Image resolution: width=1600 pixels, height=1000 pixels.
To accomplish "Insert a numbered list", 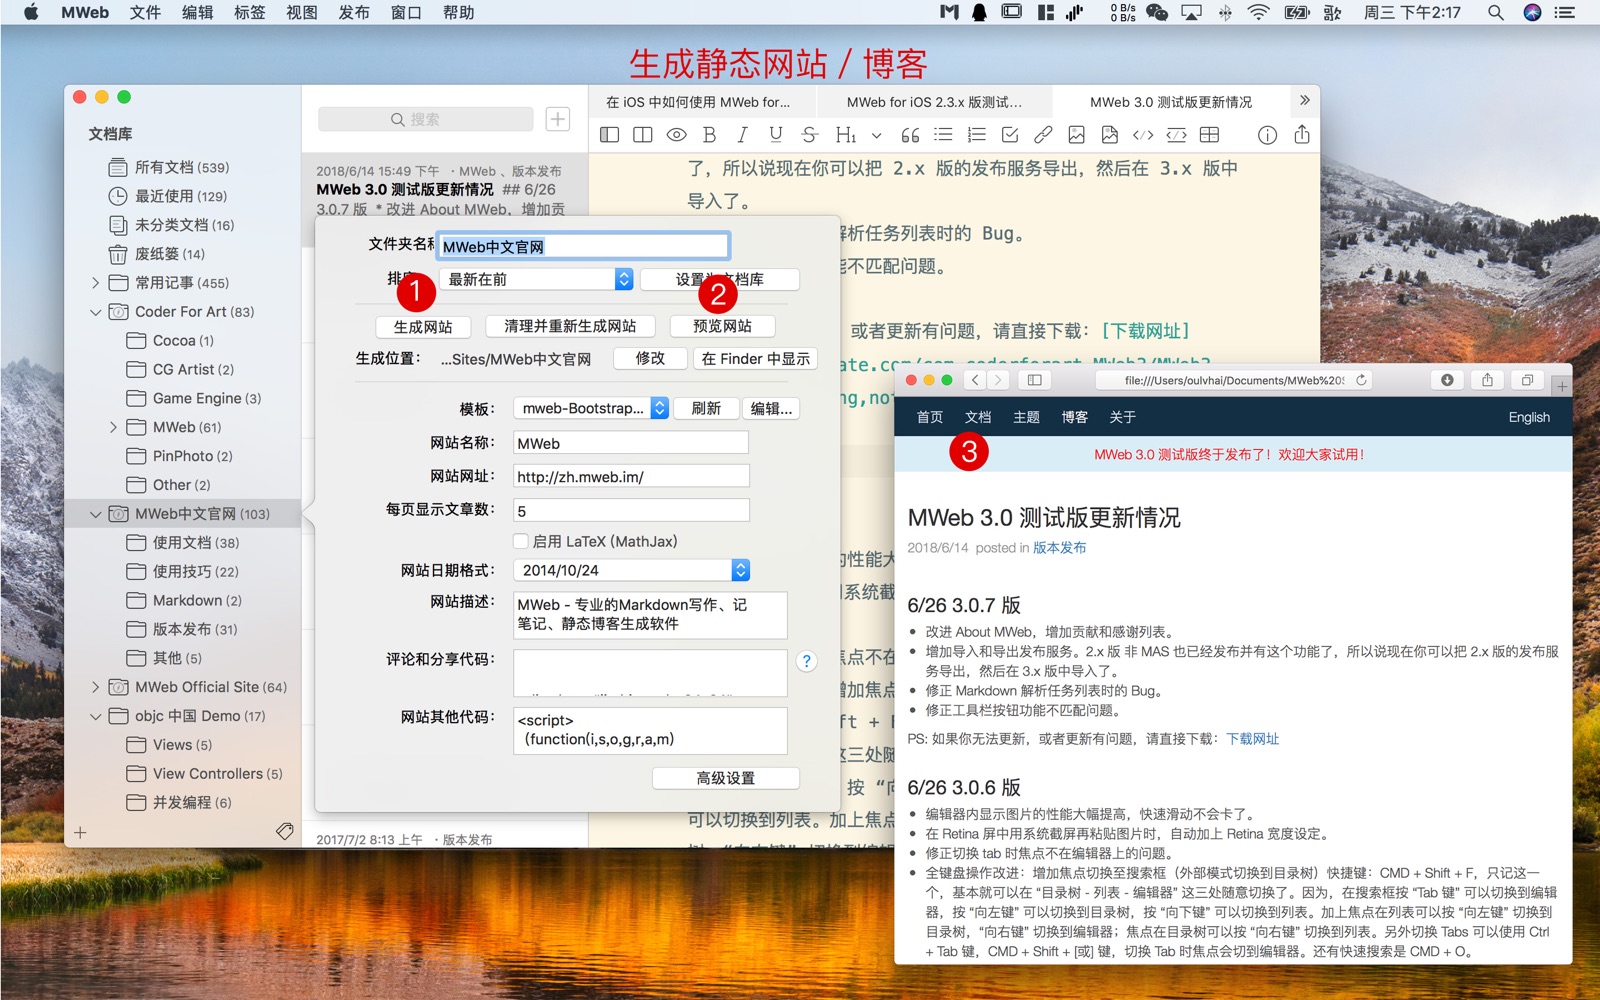I will coord(977,135).
